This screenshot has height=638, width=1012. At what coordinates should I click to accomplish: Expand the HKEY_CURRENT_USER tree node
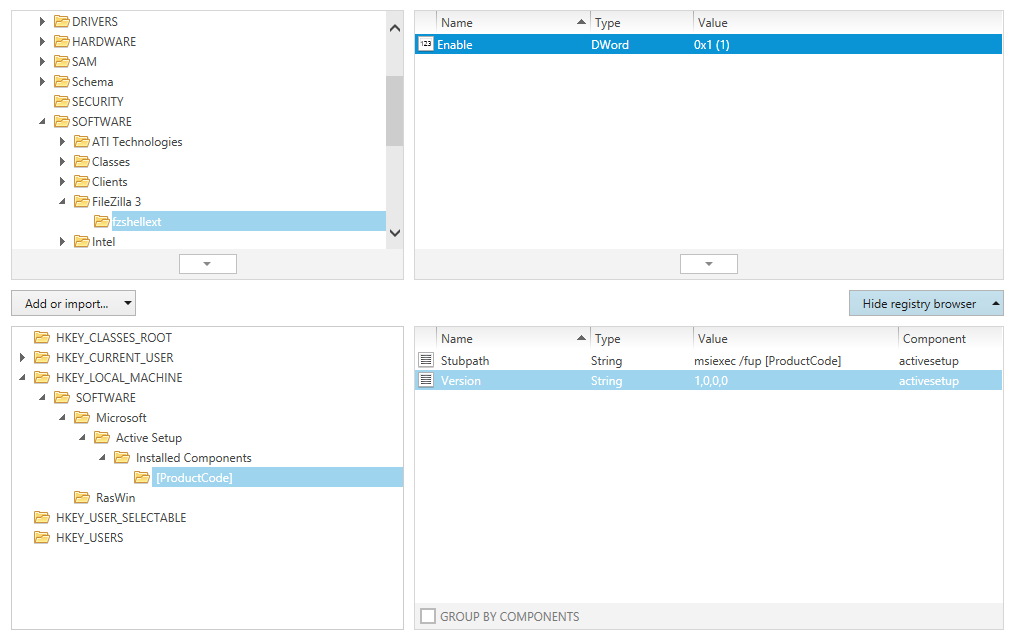pos(23,358)
